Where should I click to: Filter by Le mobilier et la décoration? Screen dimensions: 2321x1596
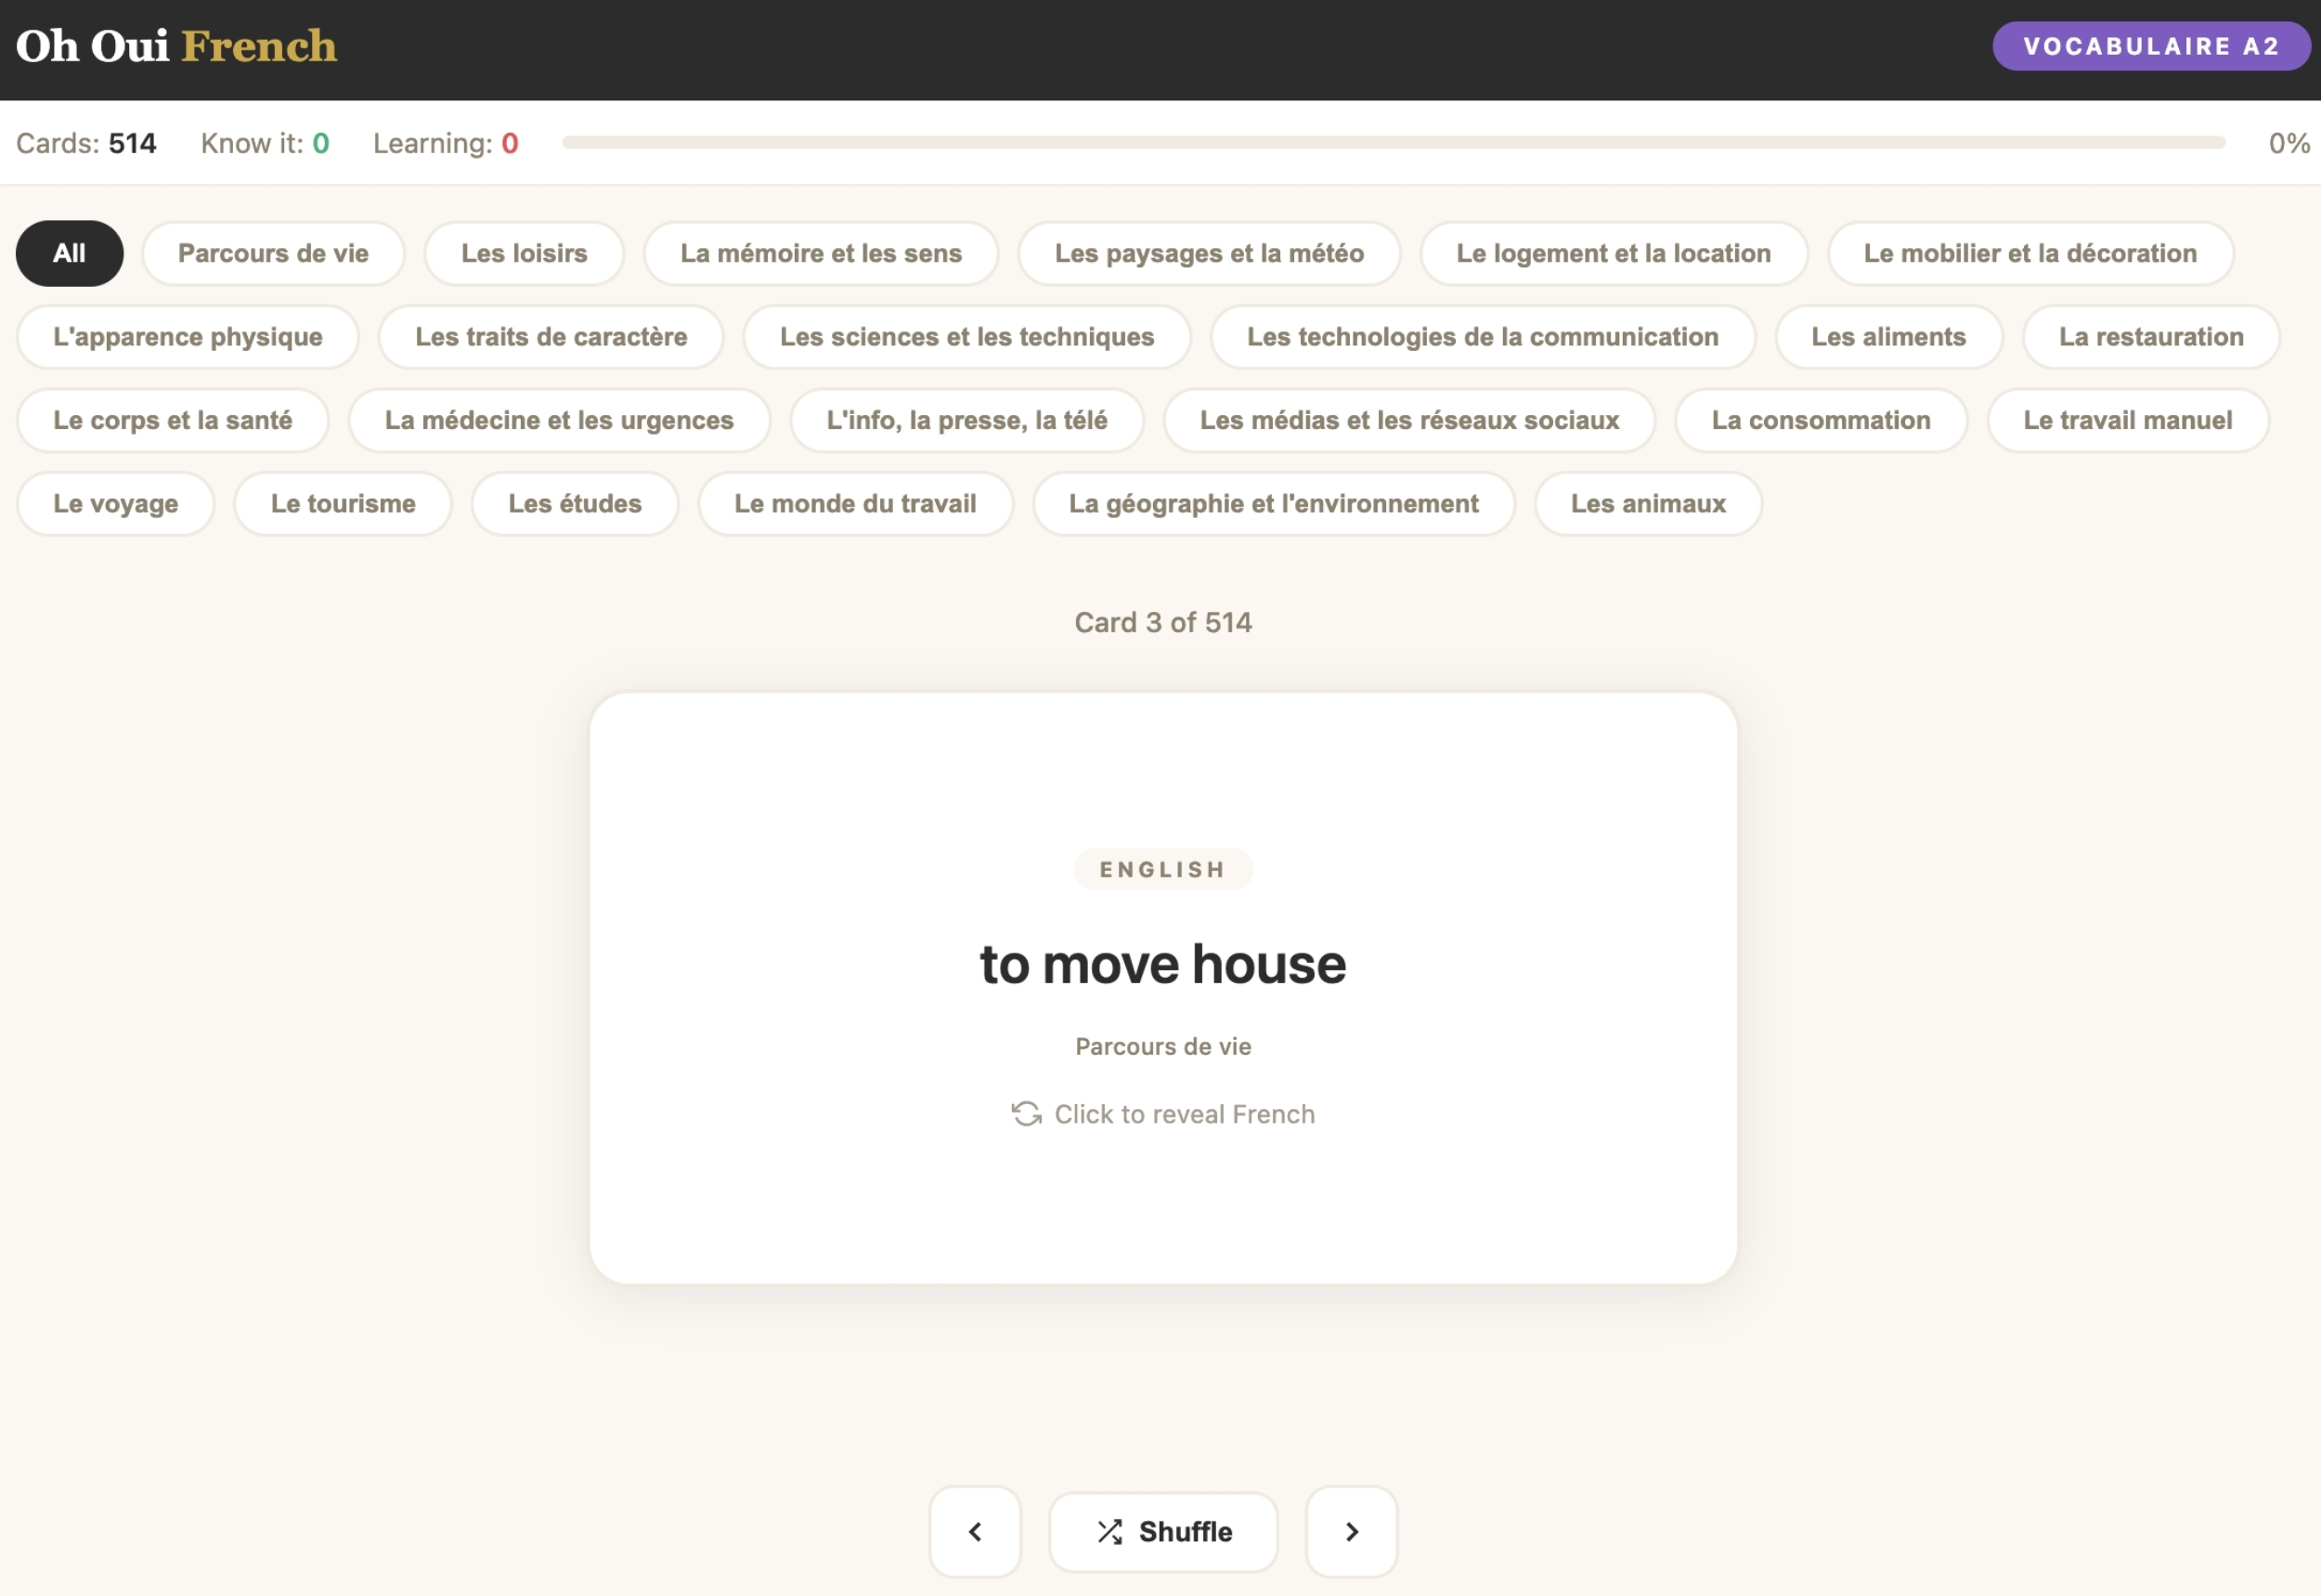coord(2030,253)
